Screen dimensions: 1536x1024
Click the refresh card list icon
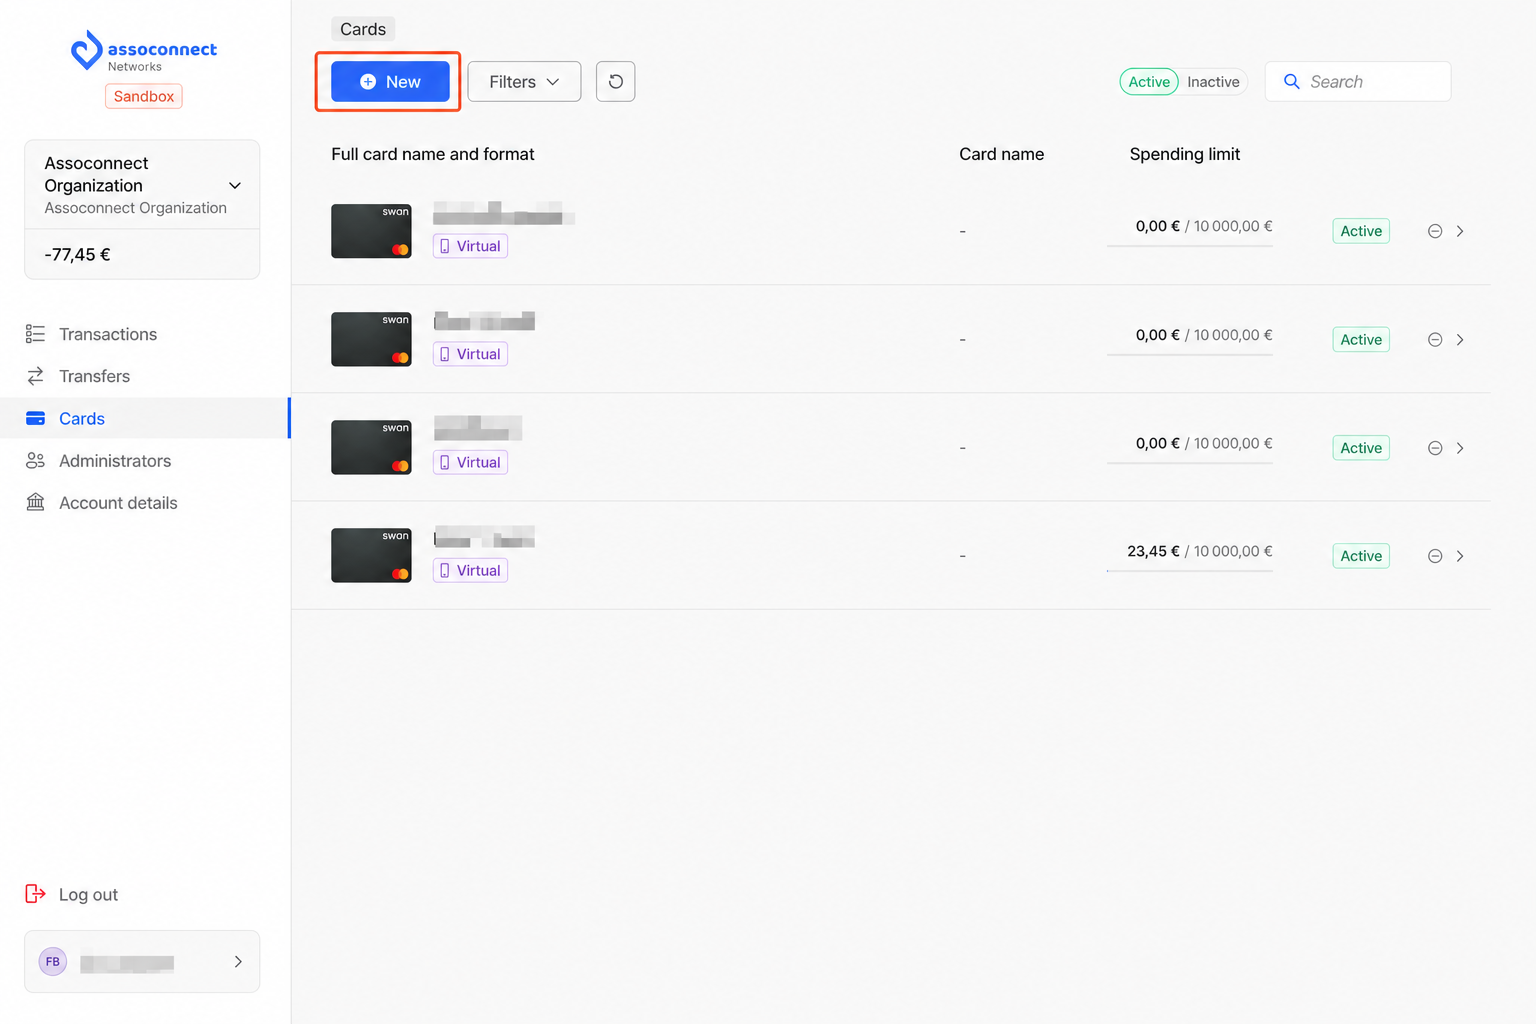(x=615, y=82)
